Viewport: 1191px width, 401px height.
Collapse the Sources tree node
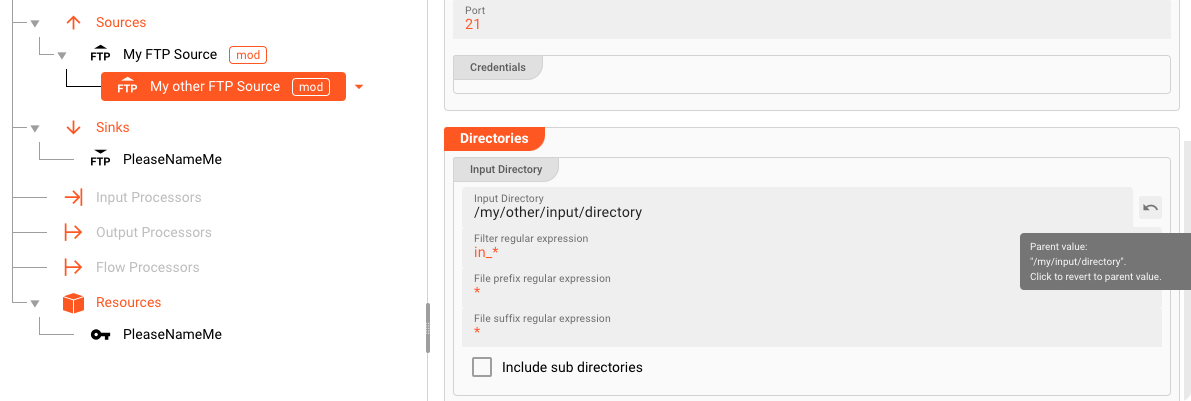pos(35,23)
